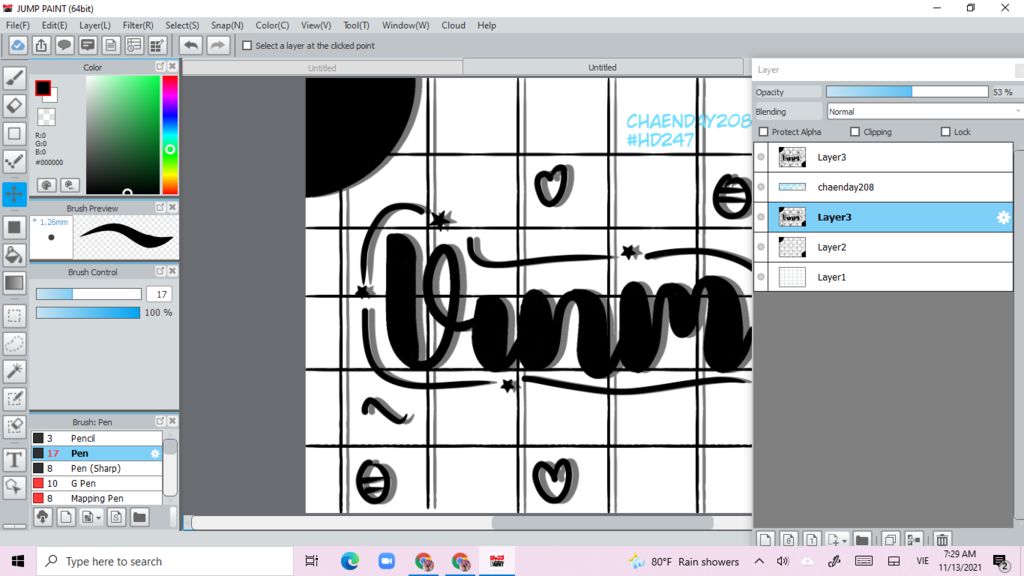Select the Magic Wand tool
This screenshot has height=576, width=1024.
14,371
